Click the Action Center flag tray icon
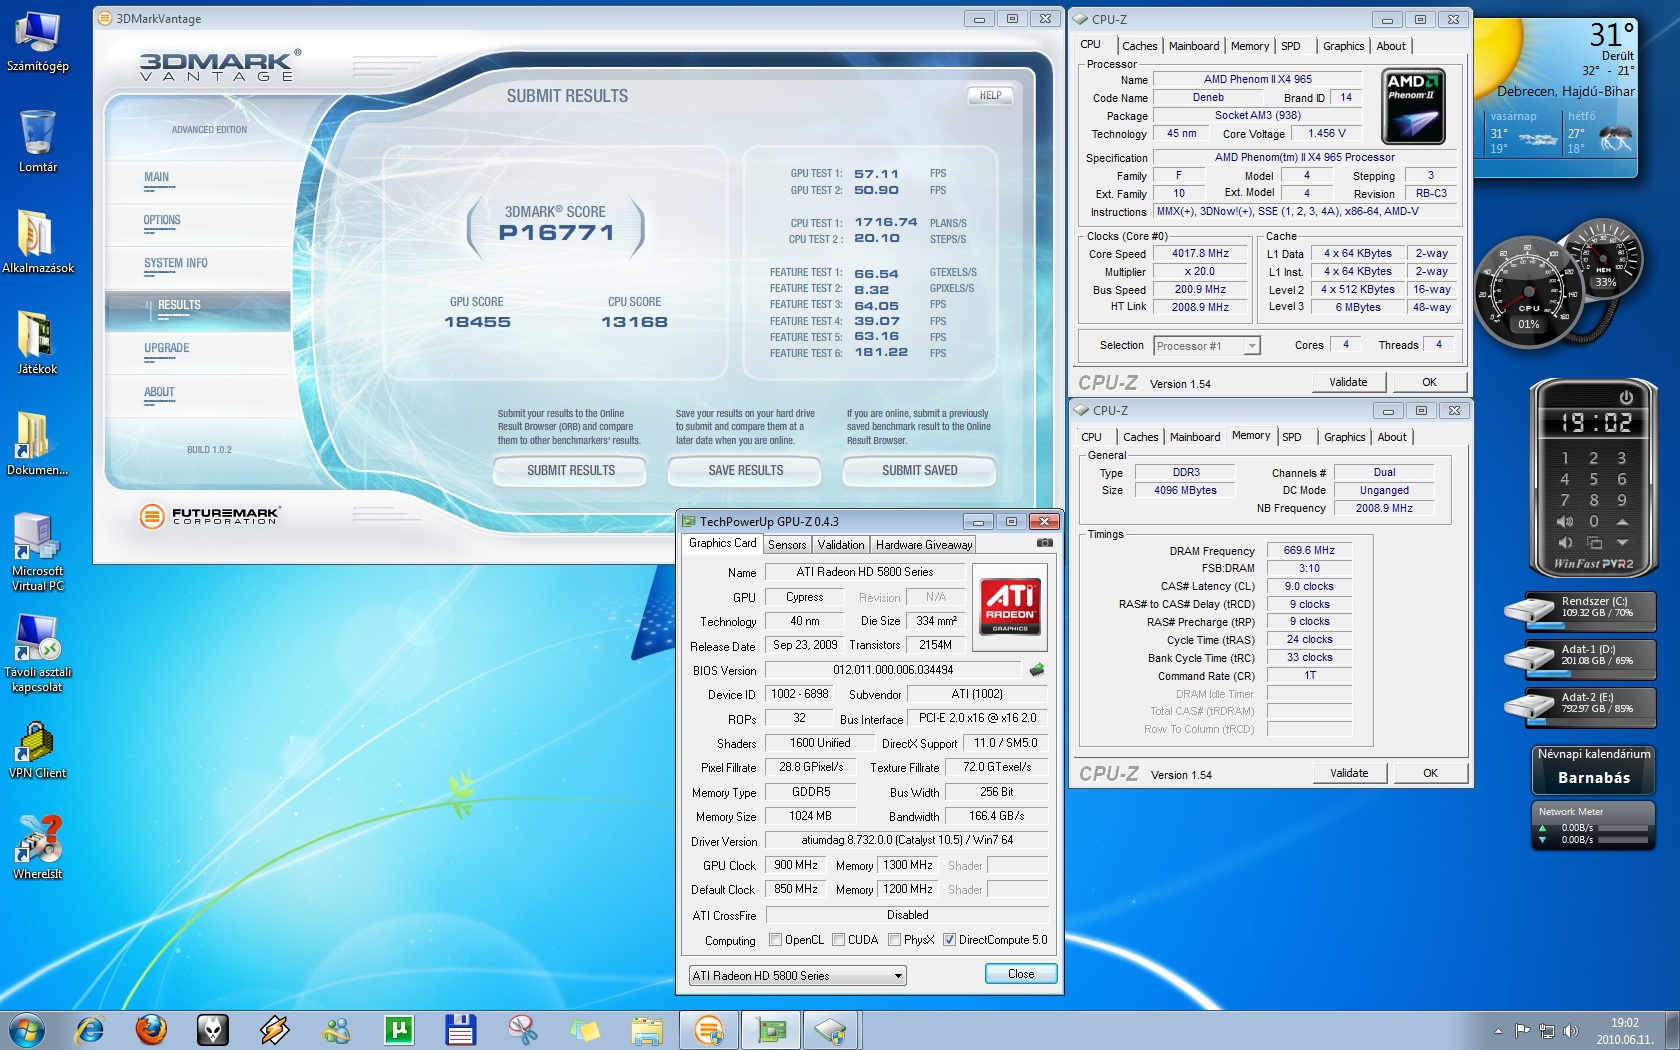The width and height of the screenshot is (1680, 1050). coord(1522,1030)
